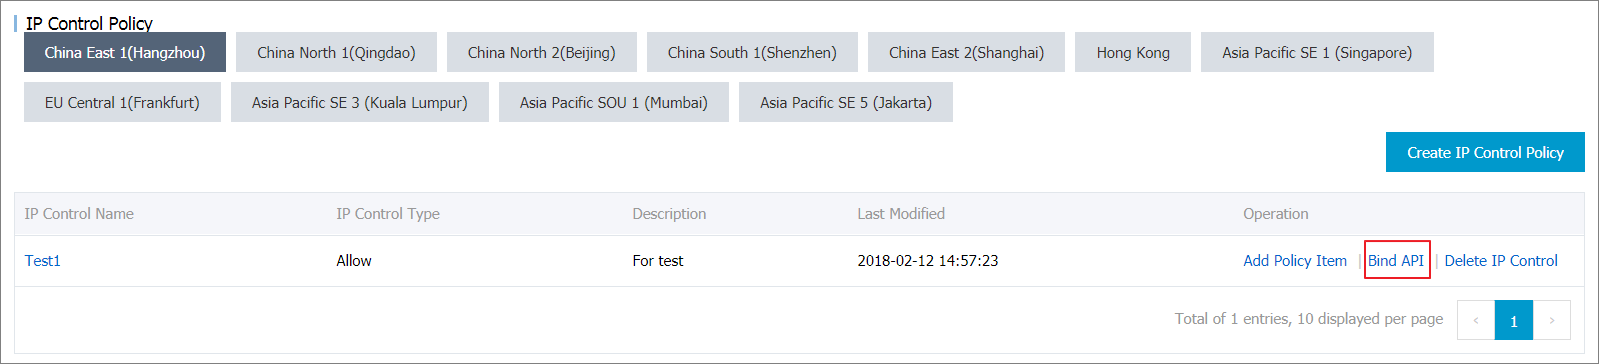Screen dimensions: 1599x364
Task: Select the China East 1(Hangzhou) region tab
Action: point(125,52)
